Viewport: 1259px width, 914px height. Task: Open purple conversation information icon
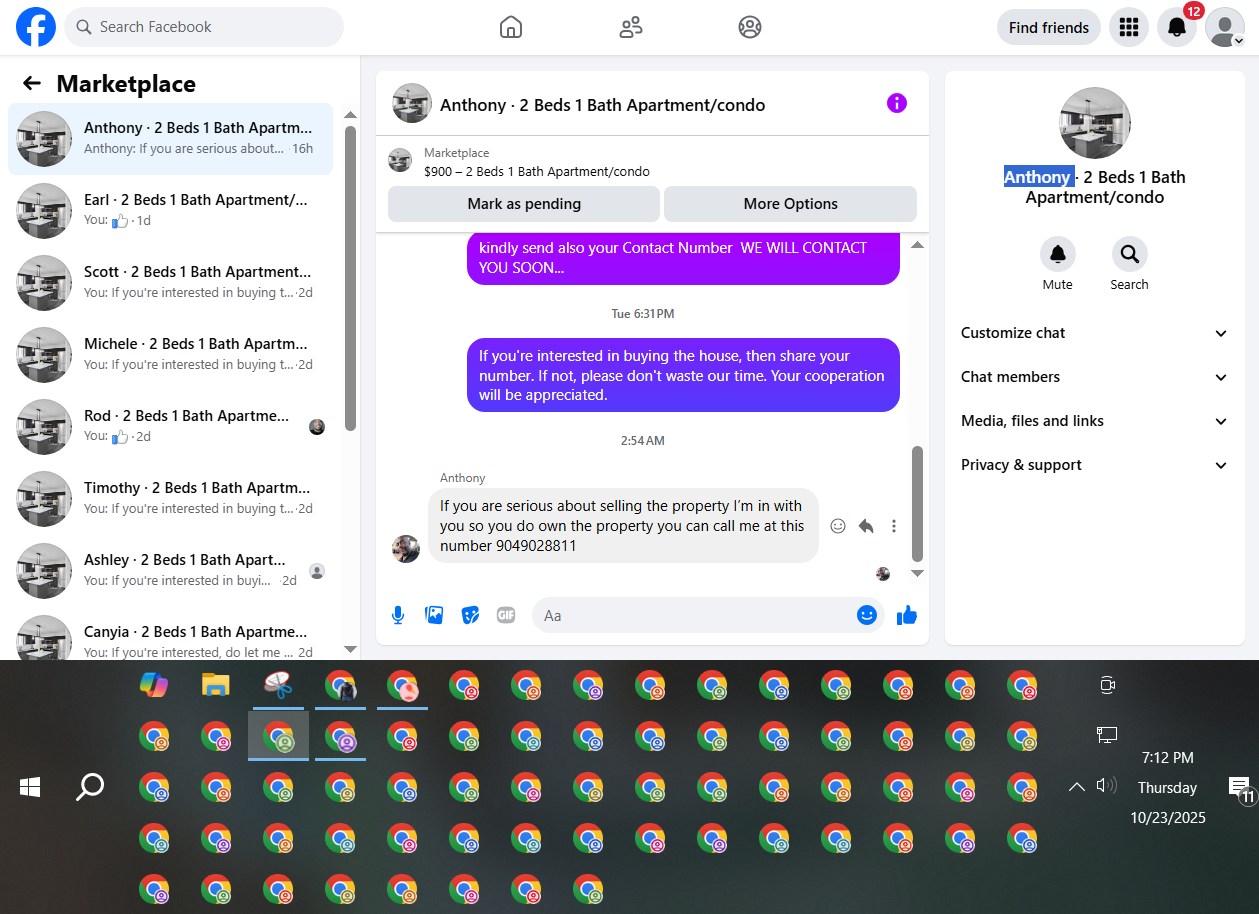point(897,103)
